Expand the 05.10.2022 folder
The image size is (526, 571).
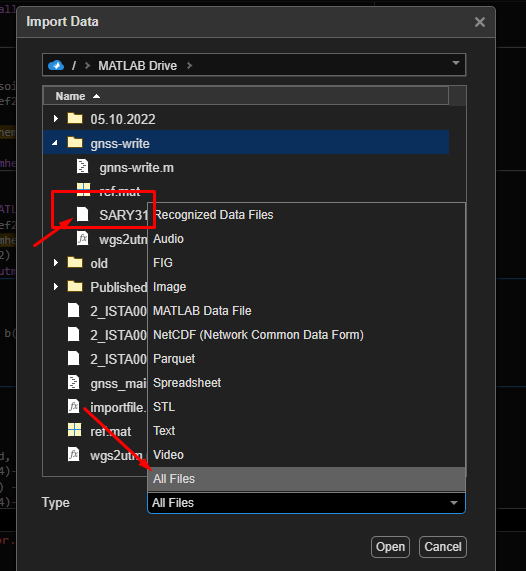point(56,119)
